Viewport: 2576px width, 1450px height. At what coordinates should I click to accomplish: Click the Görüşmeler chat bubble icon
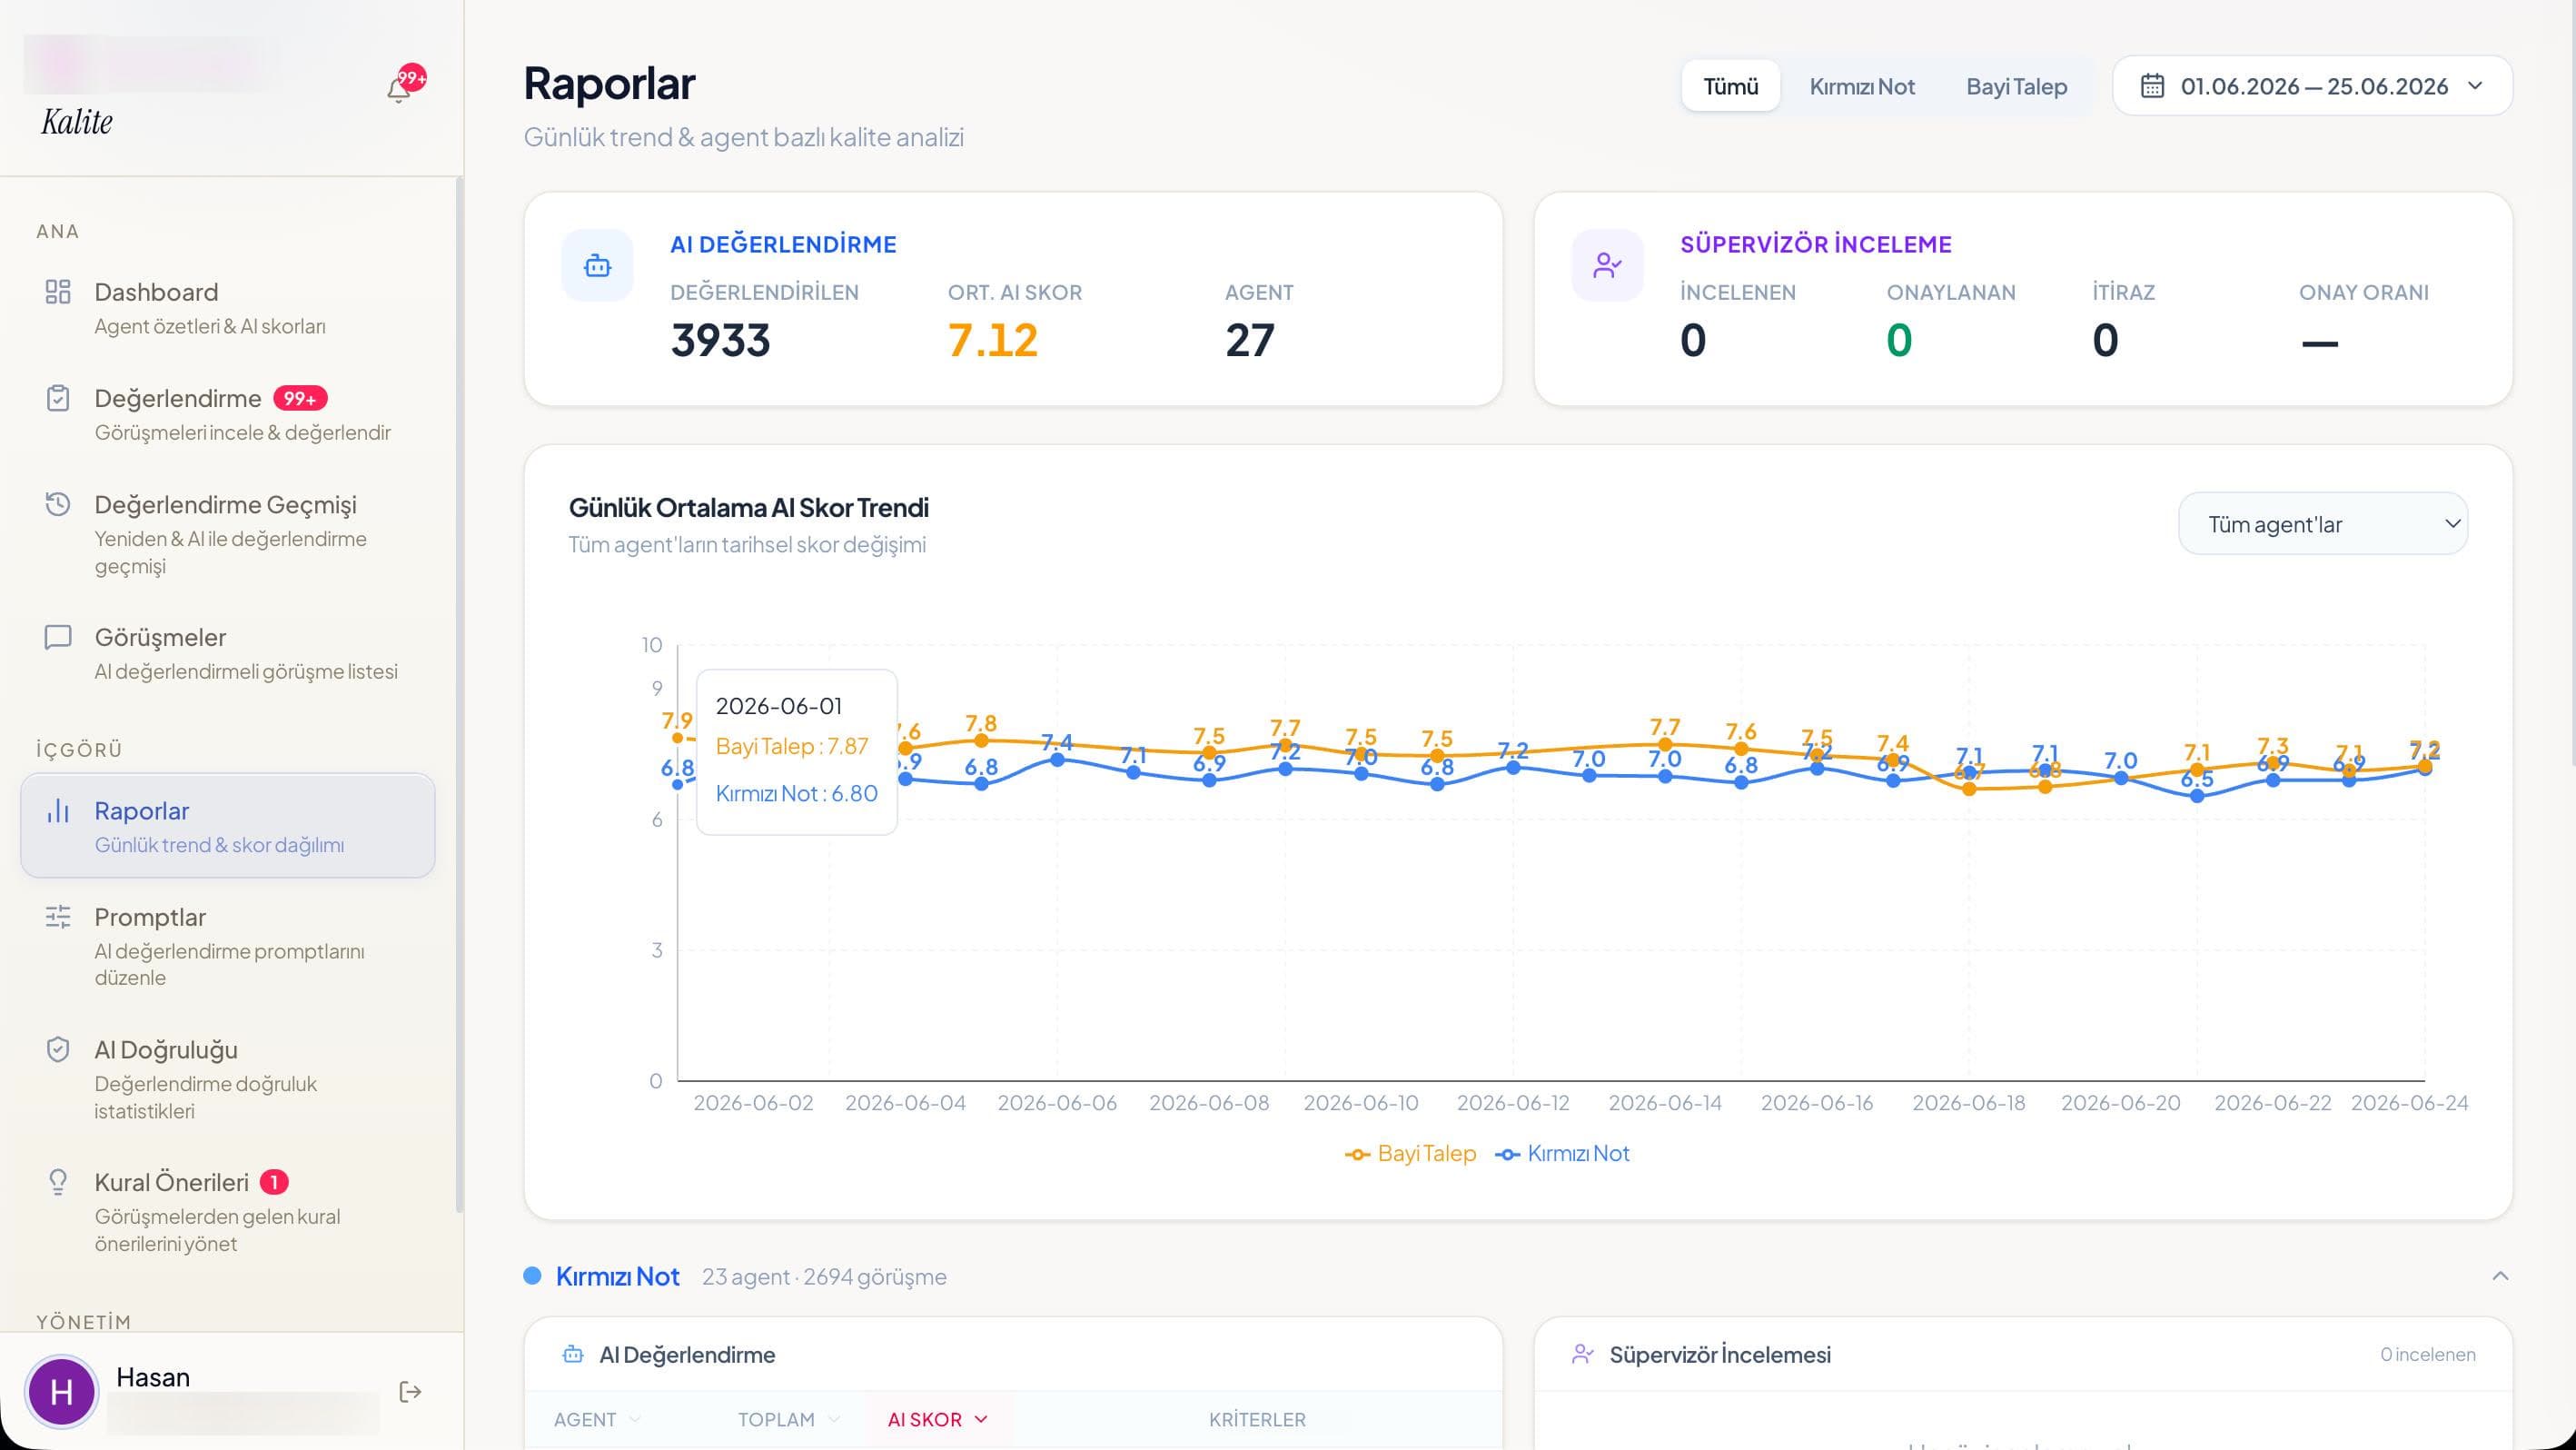click(58, 637)
